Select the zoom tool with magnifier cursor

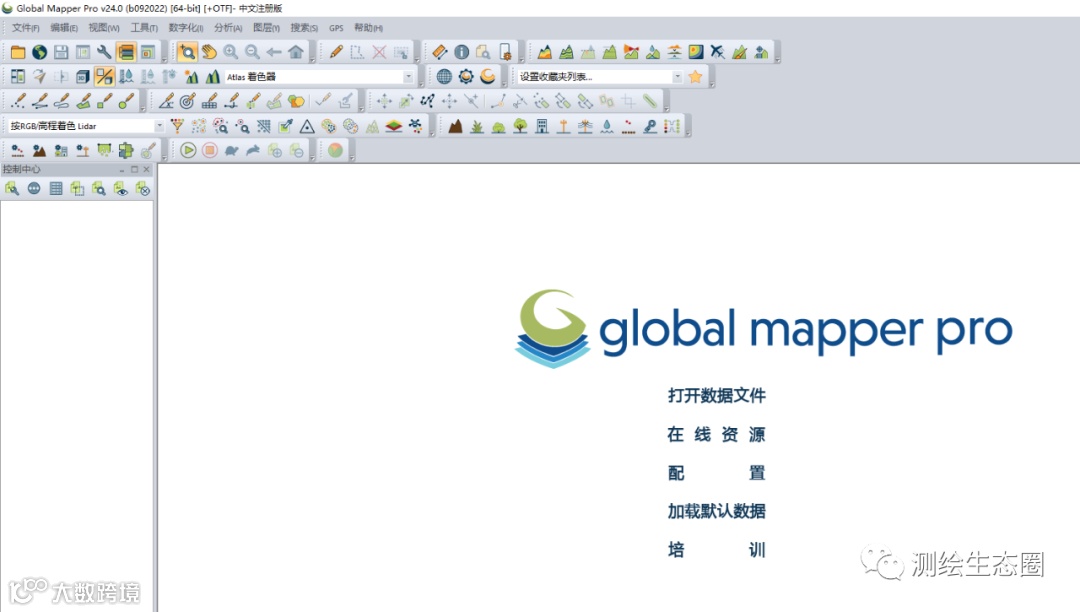click(x=187, y=52)
